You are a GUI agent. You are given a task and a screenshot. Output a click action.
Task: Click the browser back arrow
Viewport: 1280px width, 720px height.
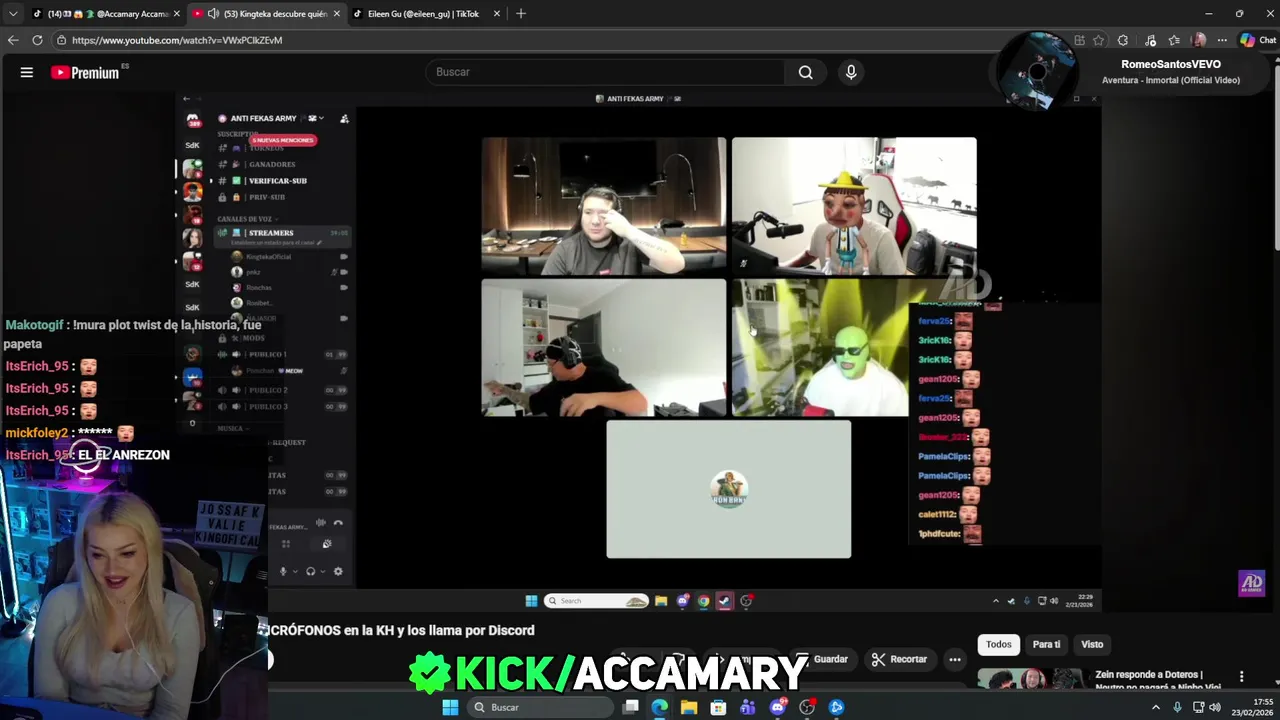pos(12,40)
